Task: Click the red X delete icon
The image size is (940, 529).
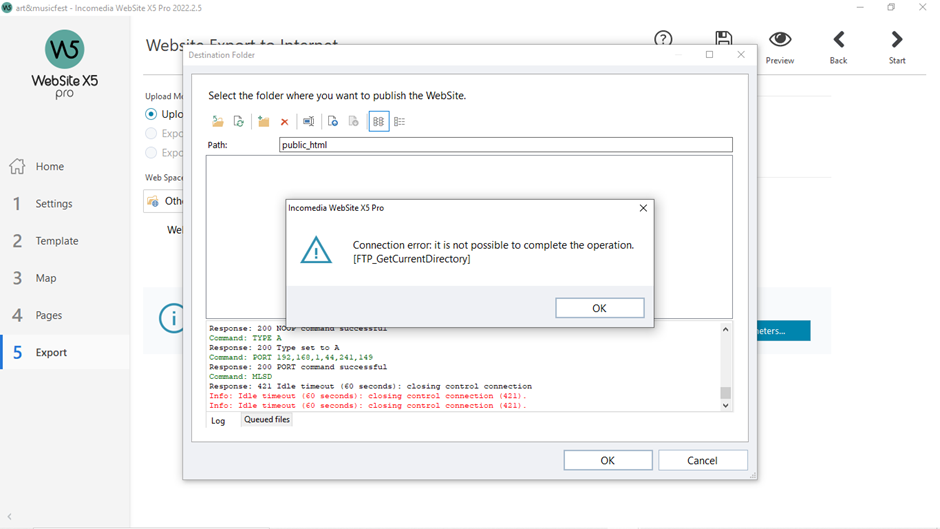Action: coord(285,122)
